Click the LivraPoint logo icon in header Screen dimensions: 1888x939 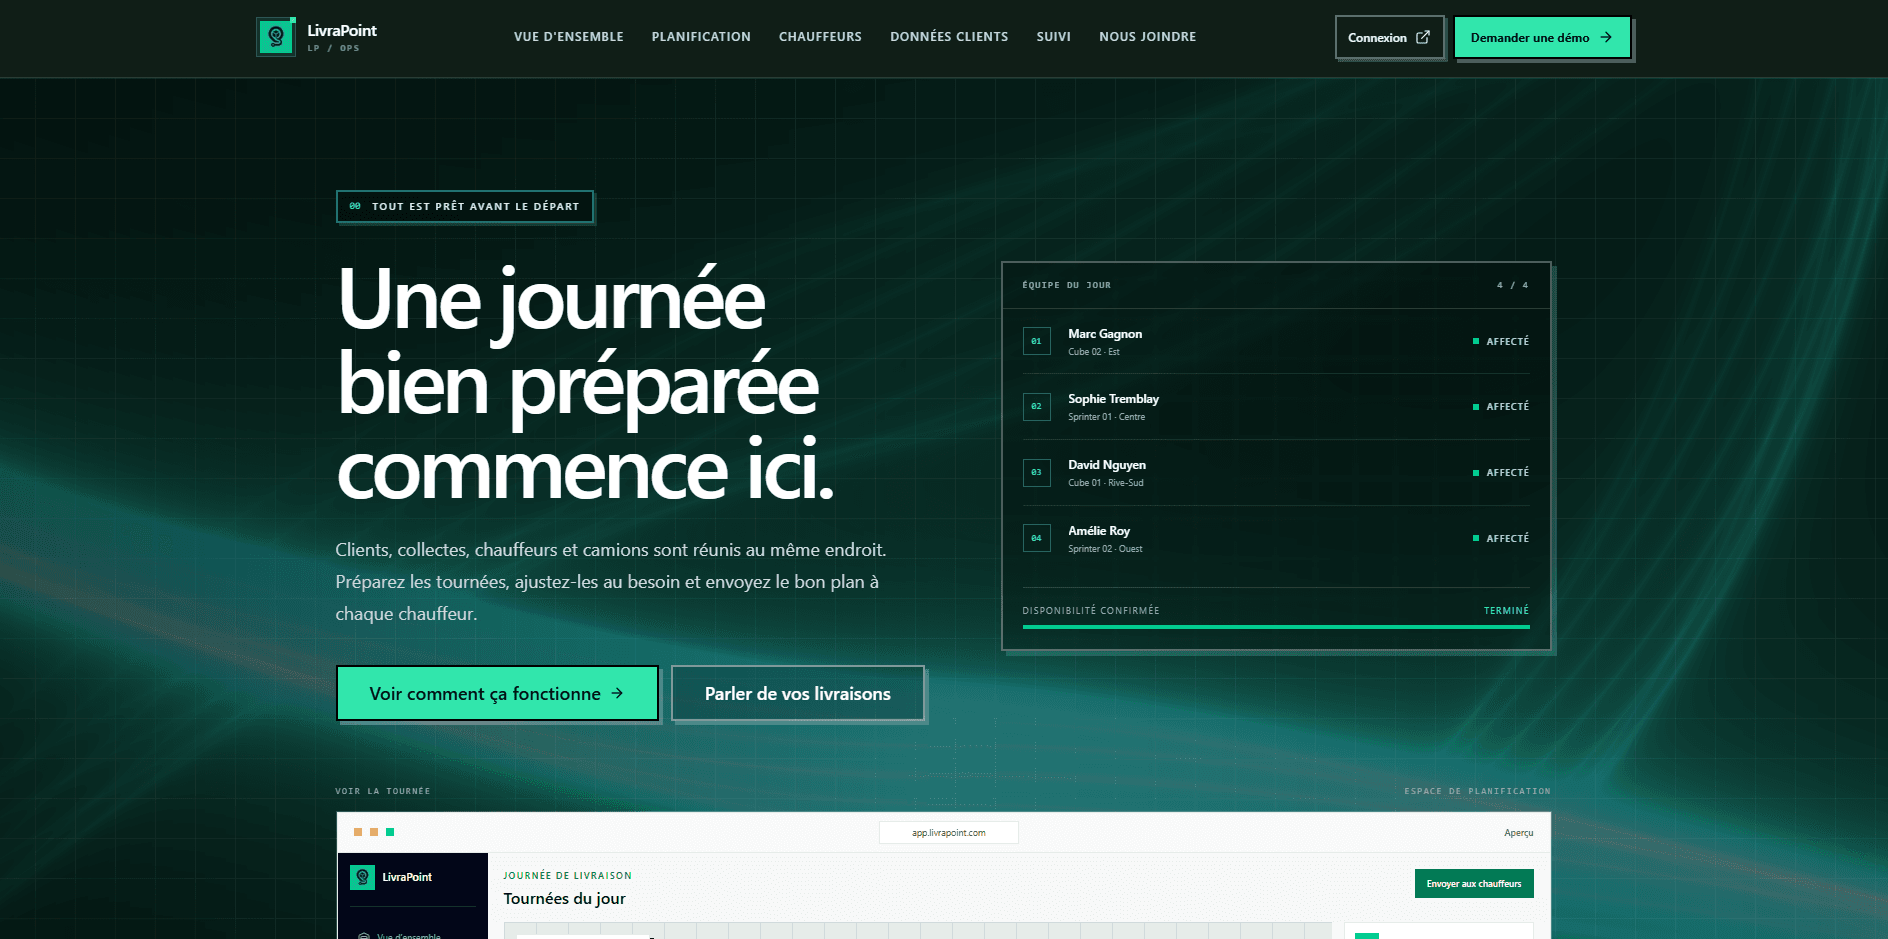(x=276, y=37)
